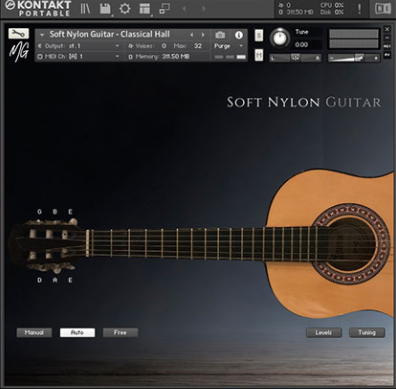
Task: Open the library browser icon
Action: 85,9
